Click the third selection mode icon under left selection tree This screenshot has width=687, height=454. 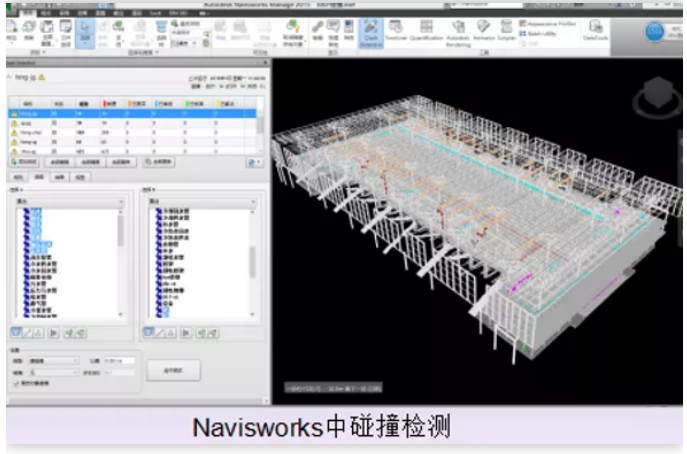click(x=39, y=333)
